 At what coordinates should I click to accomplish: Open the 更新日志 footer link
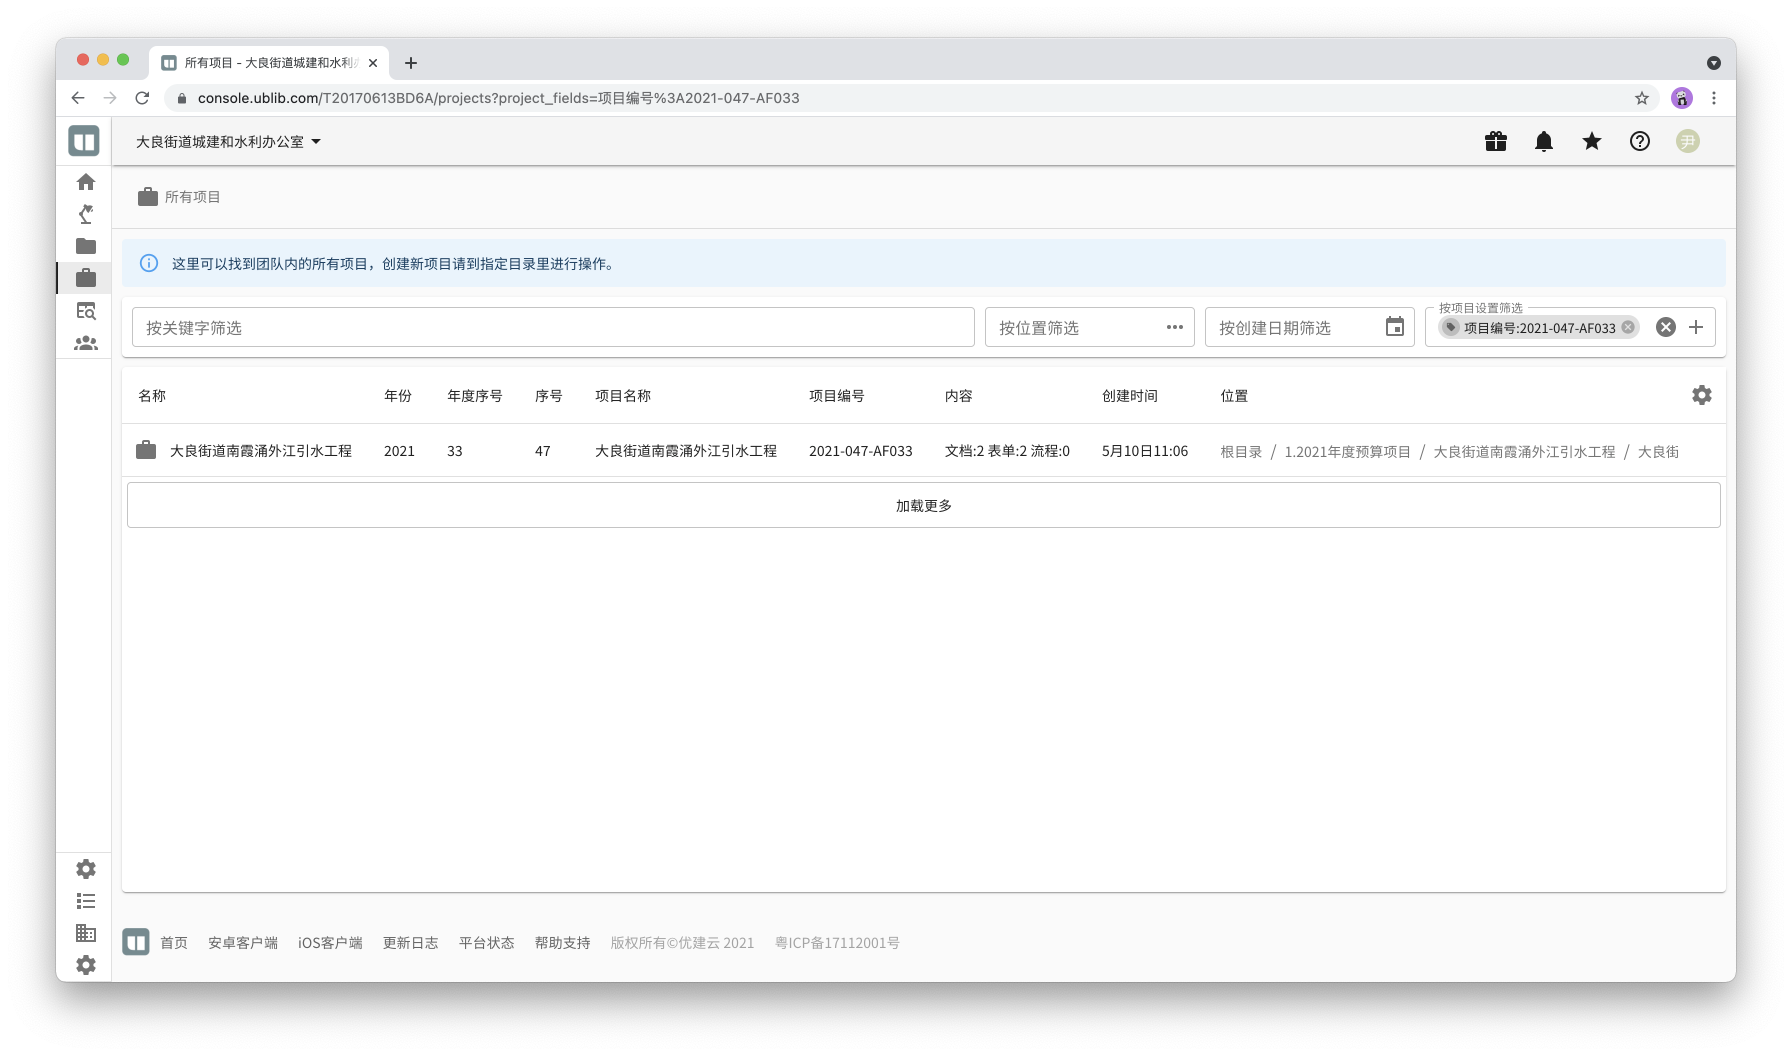[x=410, y=943]
